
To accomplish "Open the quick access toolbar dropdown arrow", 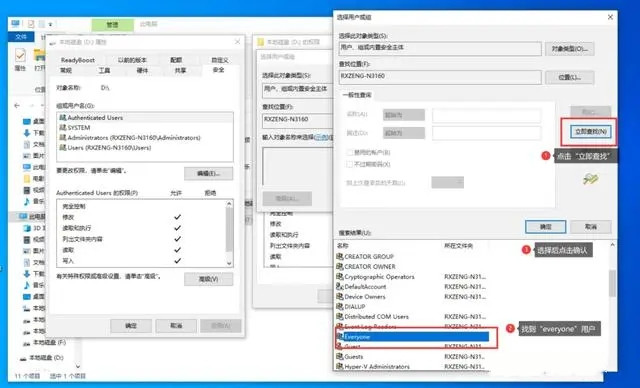I will coord(50,24).
